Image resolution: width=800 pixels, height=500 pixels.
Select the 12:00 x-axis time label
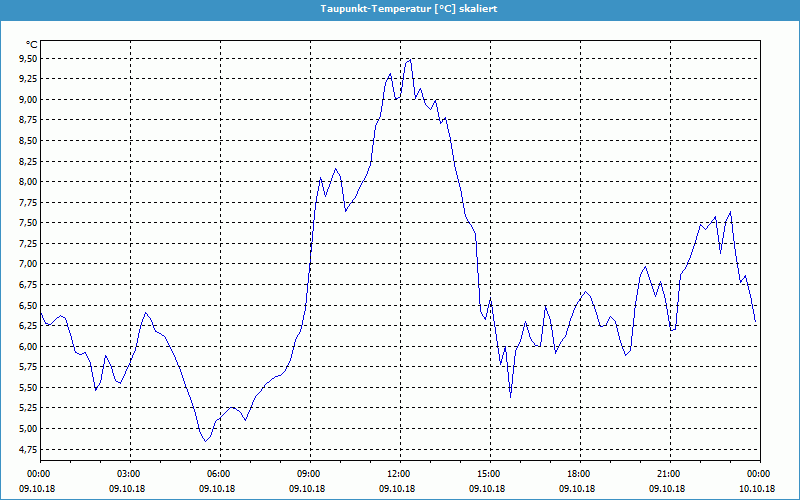click(x=399, y=474)
